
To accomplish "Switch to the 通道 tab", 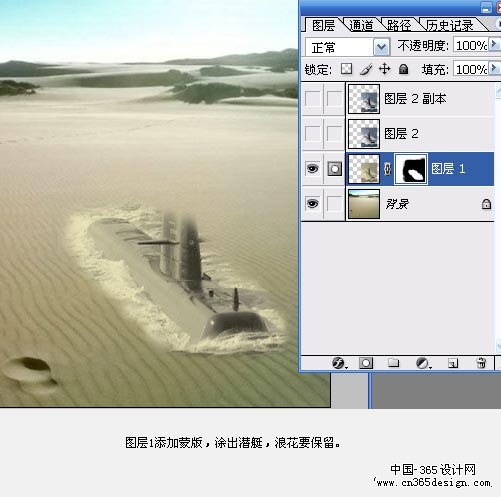I will click(x=361, y=25).
